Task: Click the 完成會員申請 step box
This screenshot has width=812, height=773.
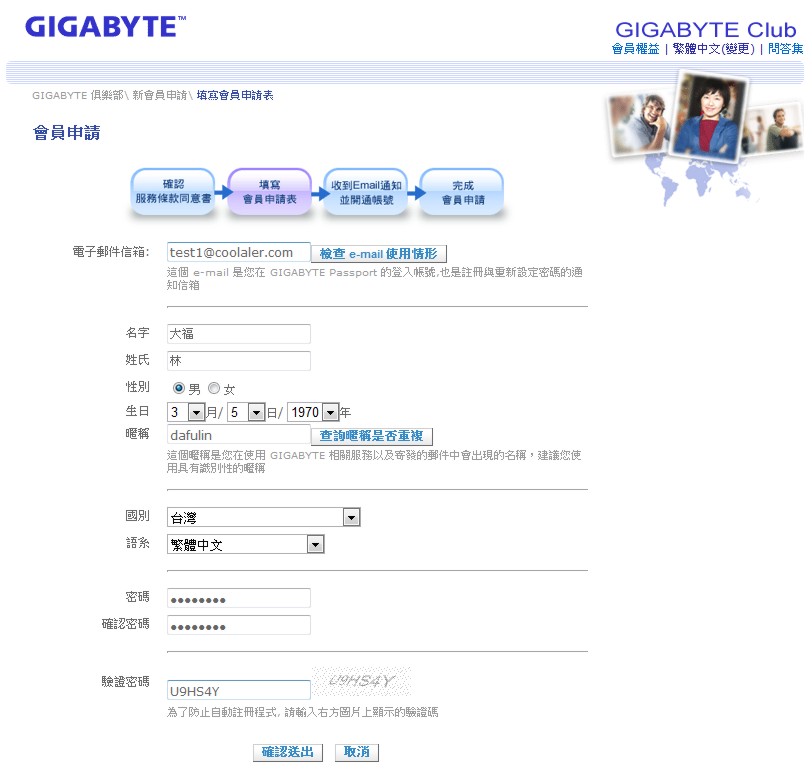Action: pos(462,192)
